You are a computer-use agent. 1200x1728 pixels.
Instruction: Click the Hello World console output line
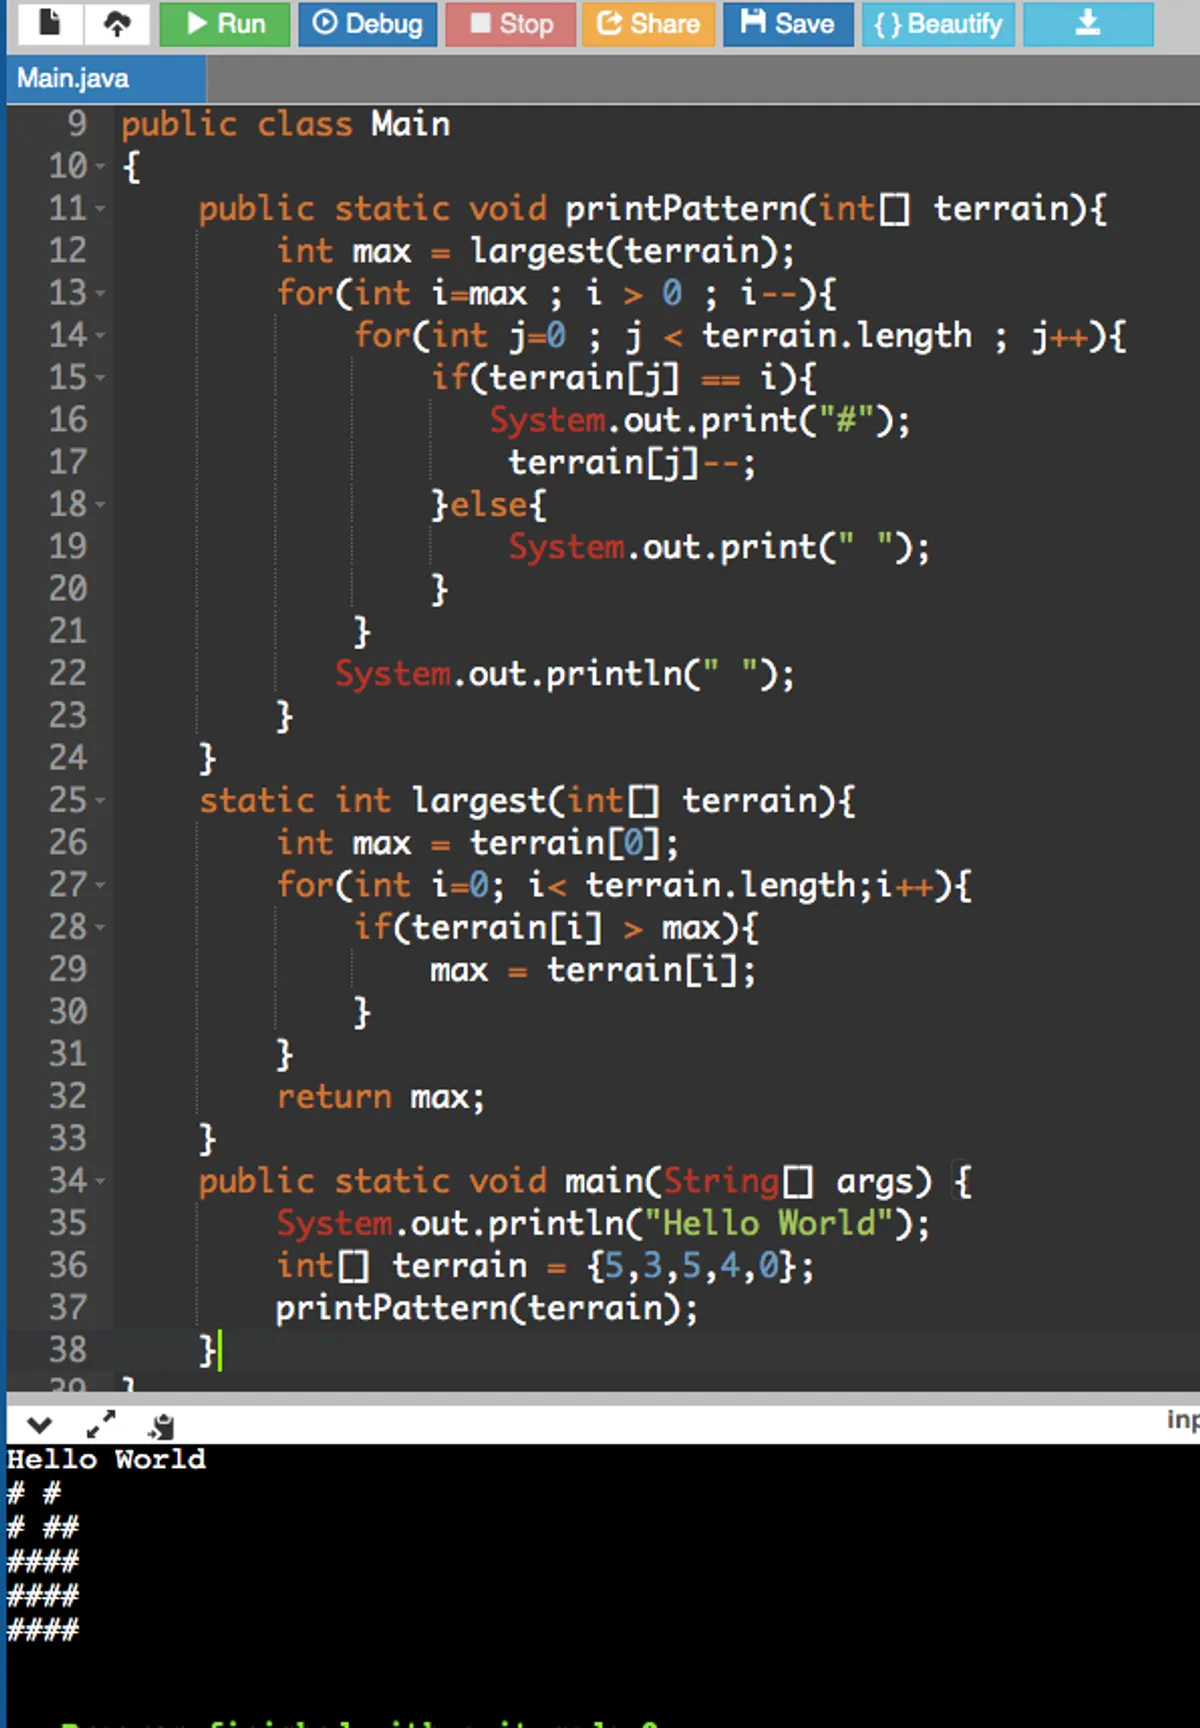(106, 1459)
